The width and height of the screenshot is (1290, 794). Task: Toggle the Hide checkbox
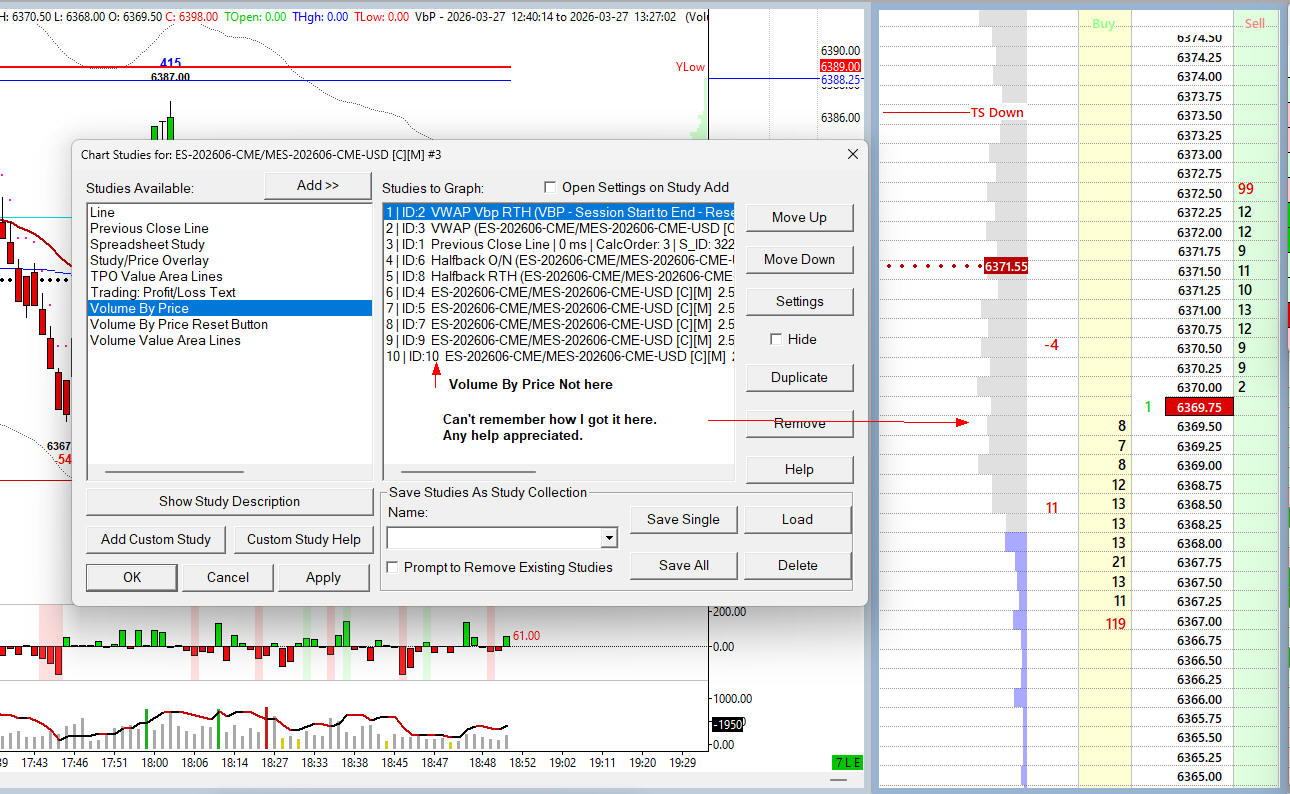pos(776,339)
